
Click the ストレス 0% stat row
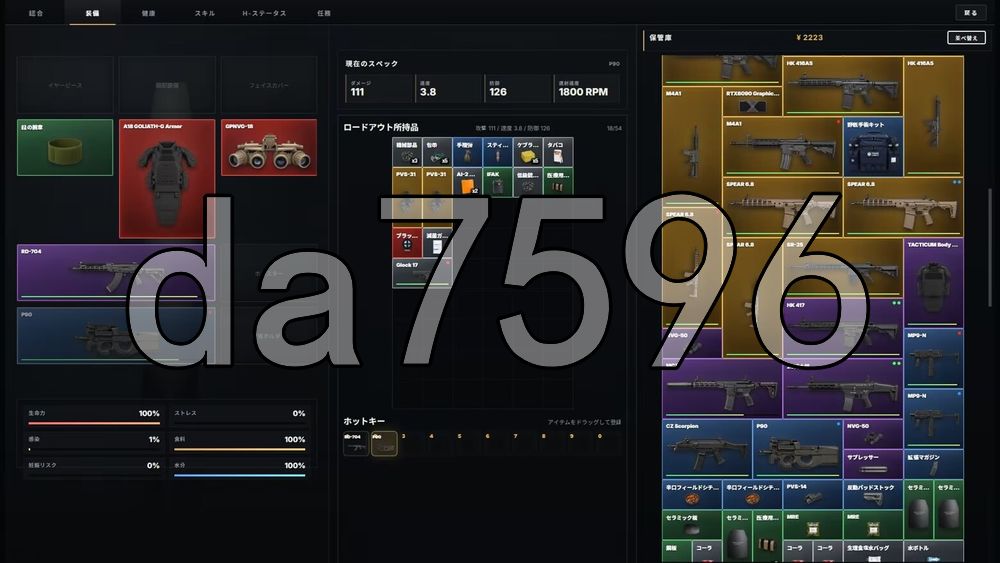click(x=239, y=416)
